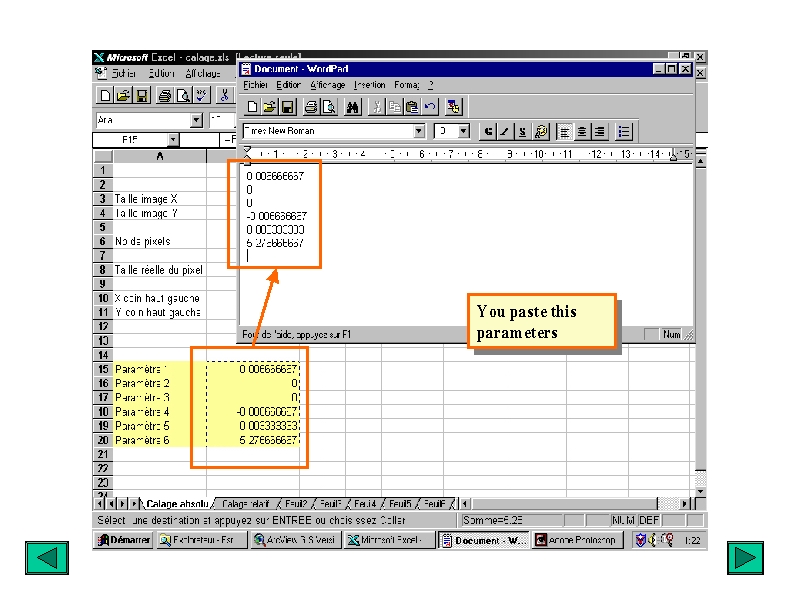The image size is (800, 600).
Task: Click Insert date/time icon in WordPad
Action: click(x=453, y=107)
